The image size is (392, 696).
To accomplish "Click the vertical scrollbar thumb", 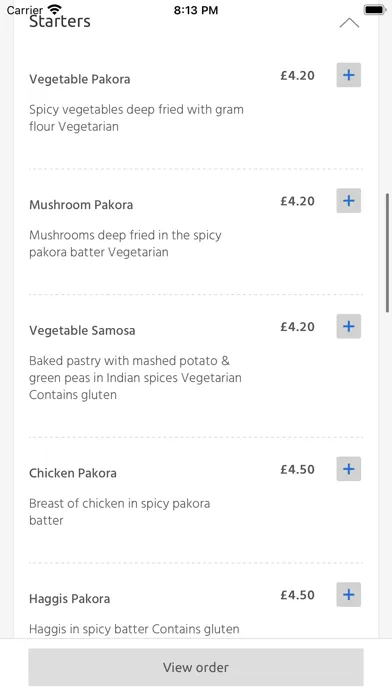I will 387,253.
